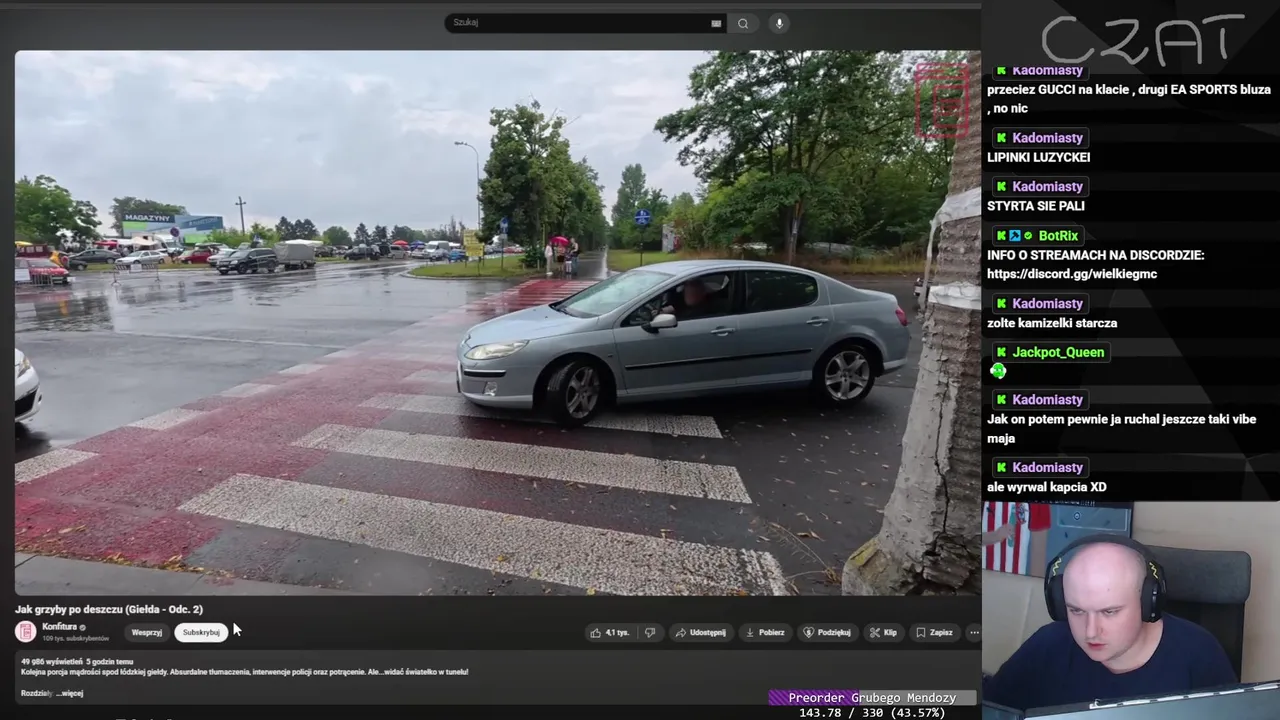This screenshot has width=1280, height=720.
Task: Click the chat message 'zolte kamizelki starcza'
Action: click(x=1052, y=323)
